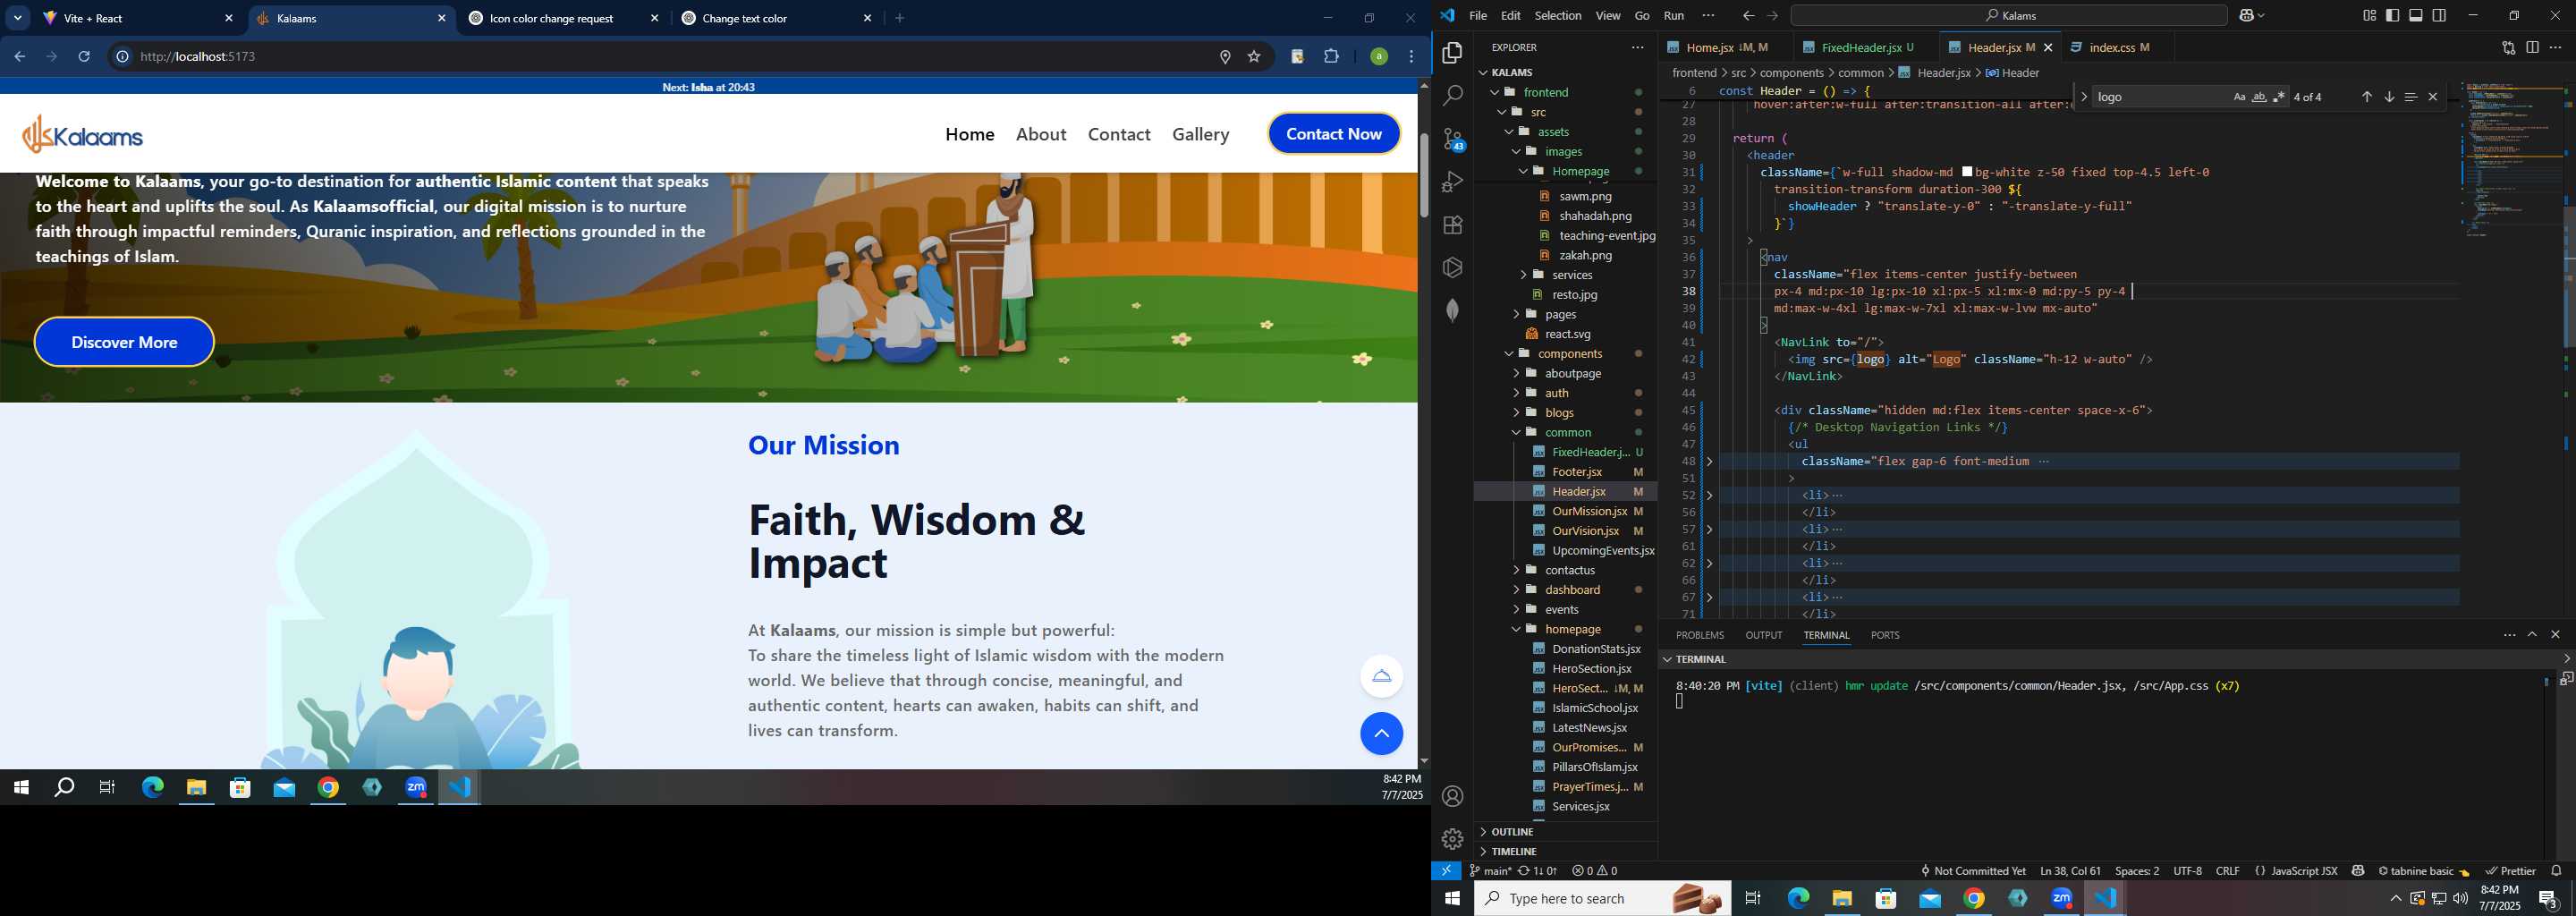The width and height of the screenshot is (2576, 916).
Task: Go to previous match in find widget
Action: click(2366, 97)
